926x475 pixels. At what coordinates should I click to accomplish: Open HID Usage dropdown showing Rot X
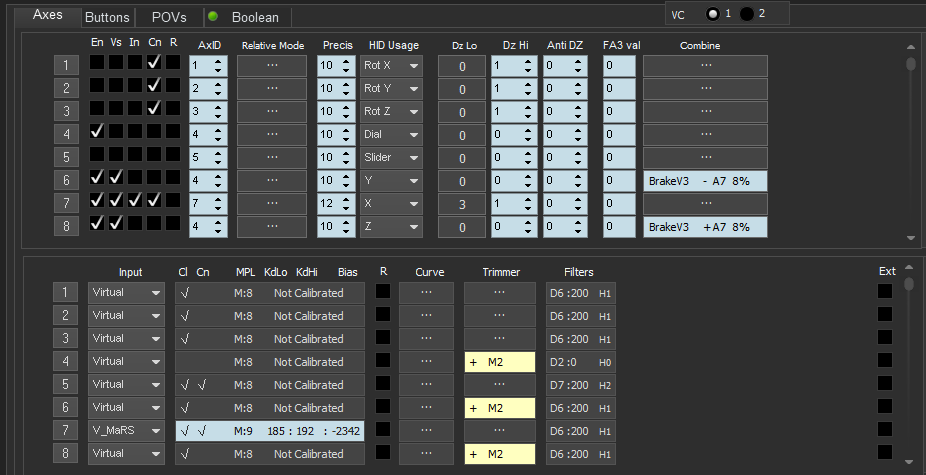(391, 66)
